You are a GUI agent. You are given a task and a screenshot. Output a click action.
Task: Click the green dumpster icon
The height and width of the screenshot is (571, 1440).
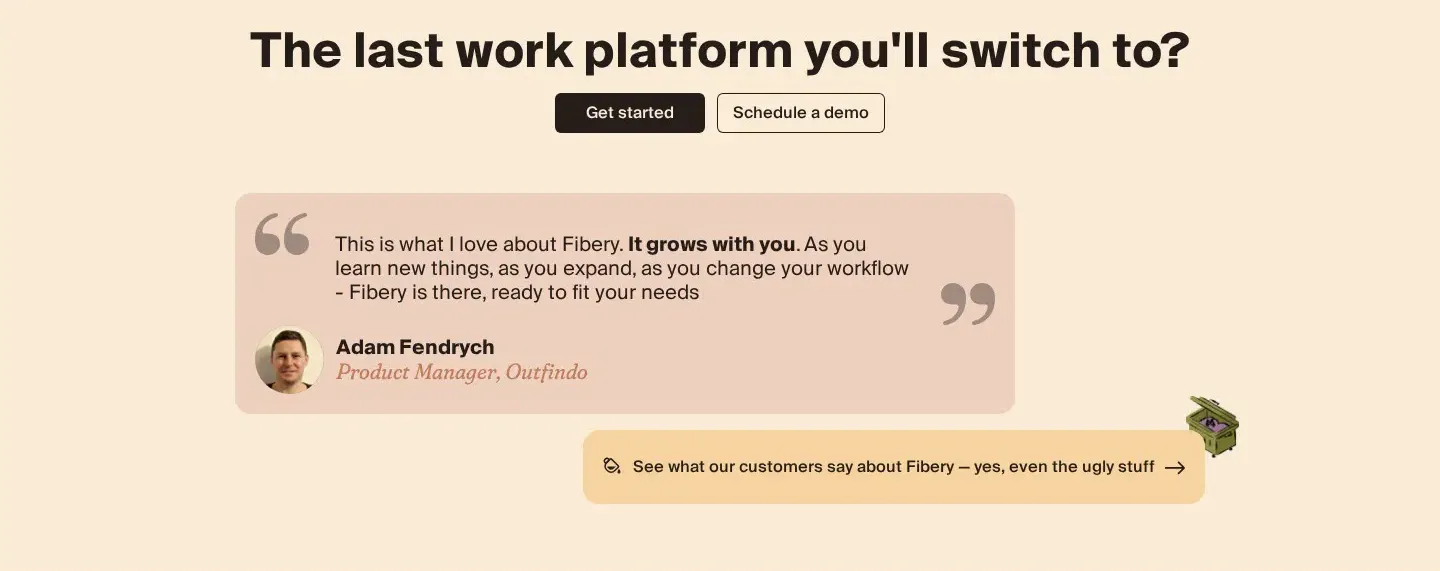tap(1213, 426)
